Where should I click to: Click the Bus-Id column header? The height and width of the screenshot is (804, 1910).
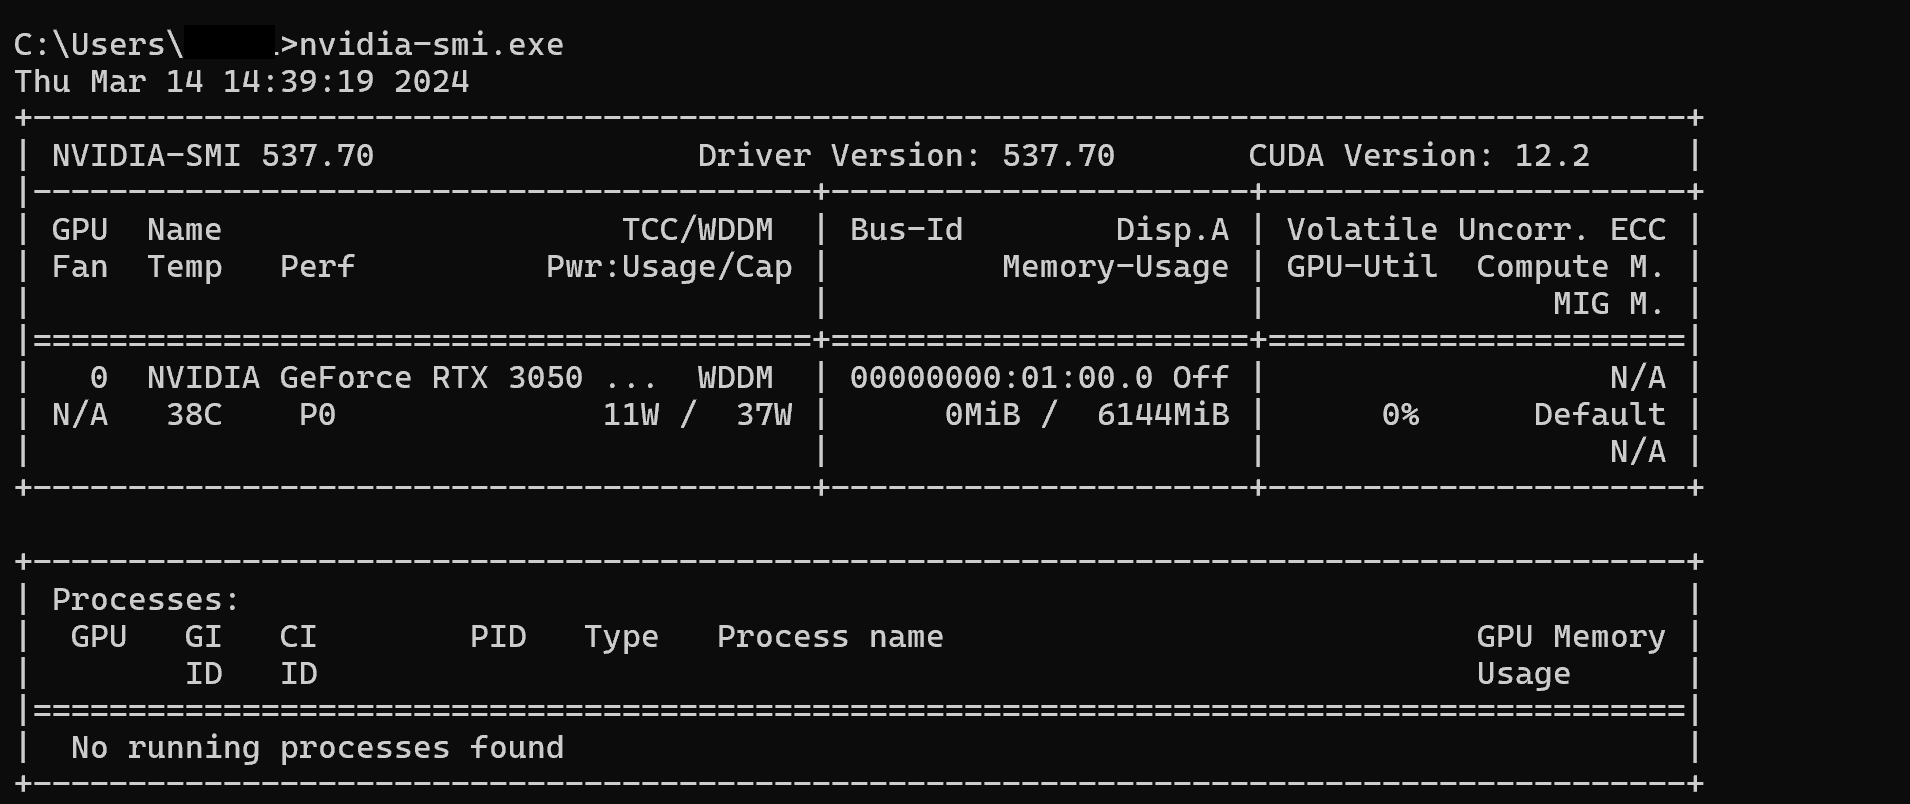pos(906,230)
